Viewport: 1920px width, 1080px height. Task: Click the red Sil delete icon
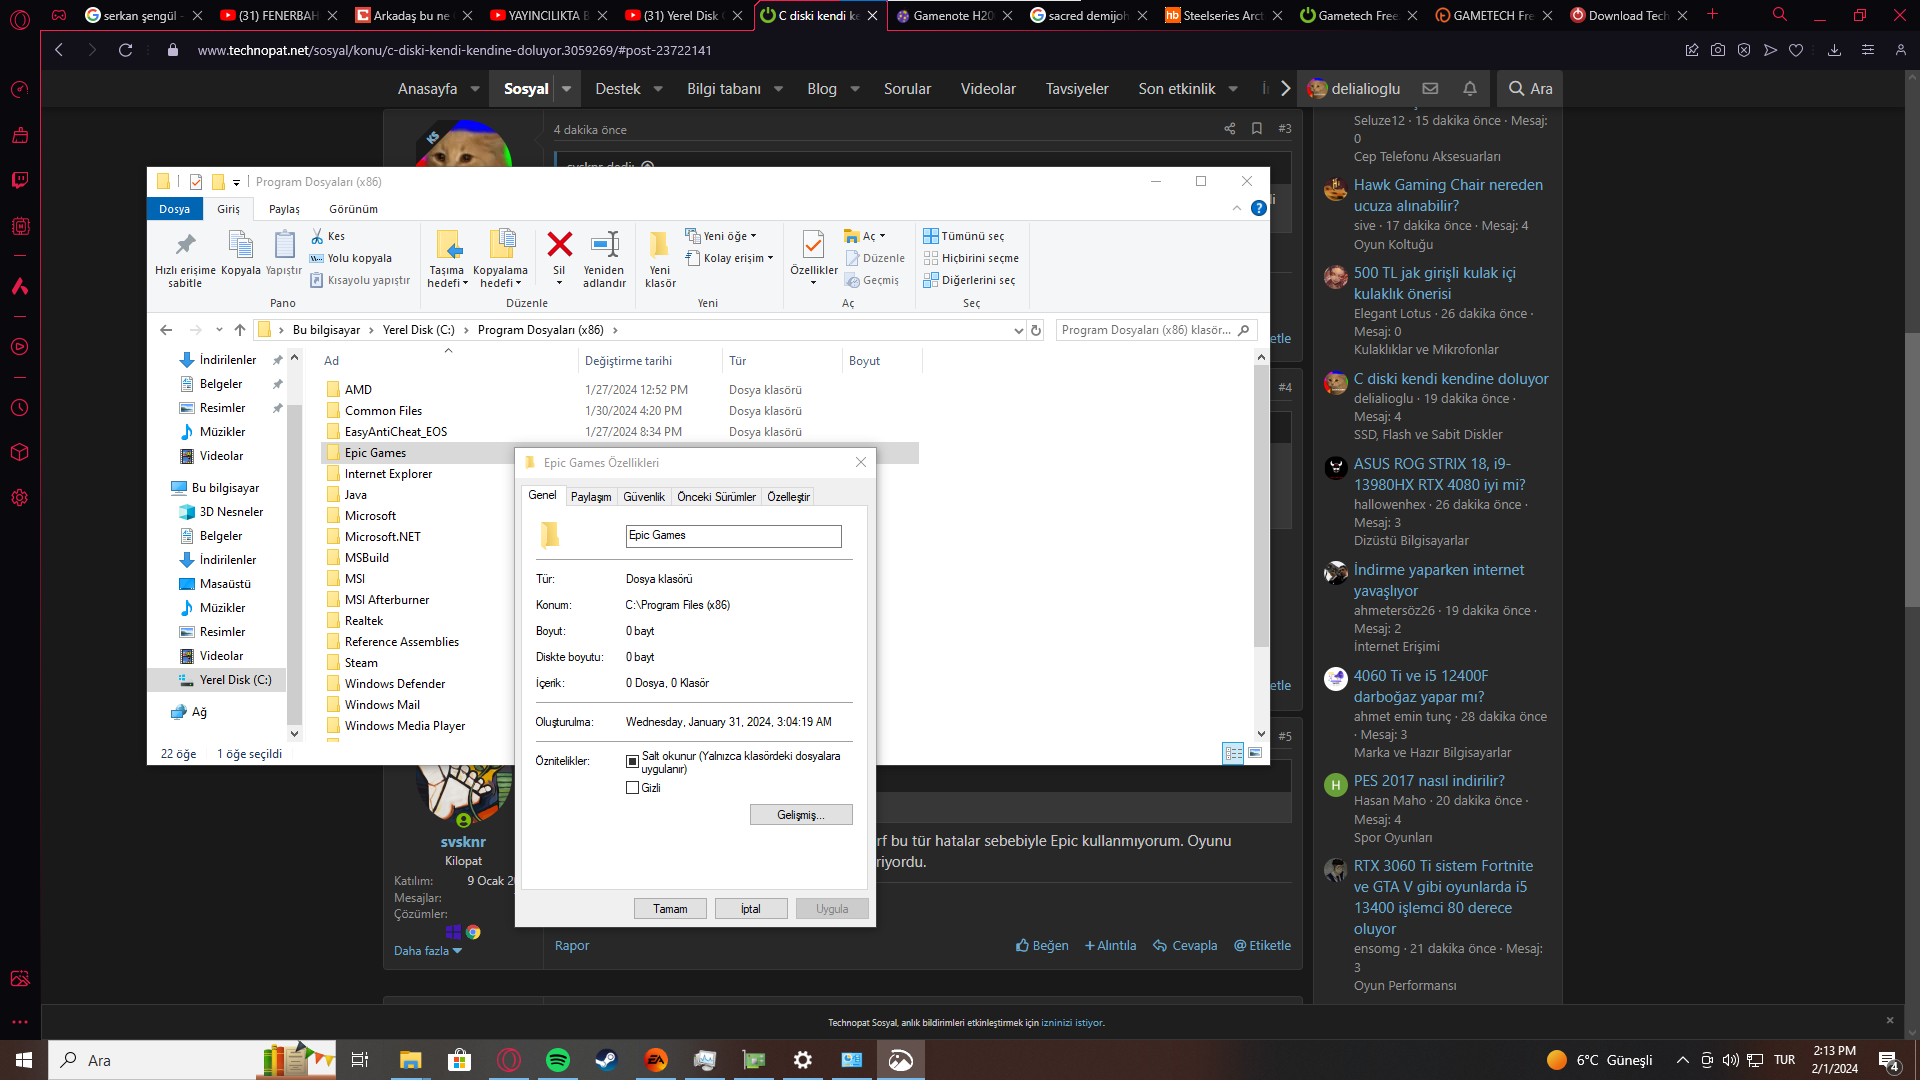(559, 245)
